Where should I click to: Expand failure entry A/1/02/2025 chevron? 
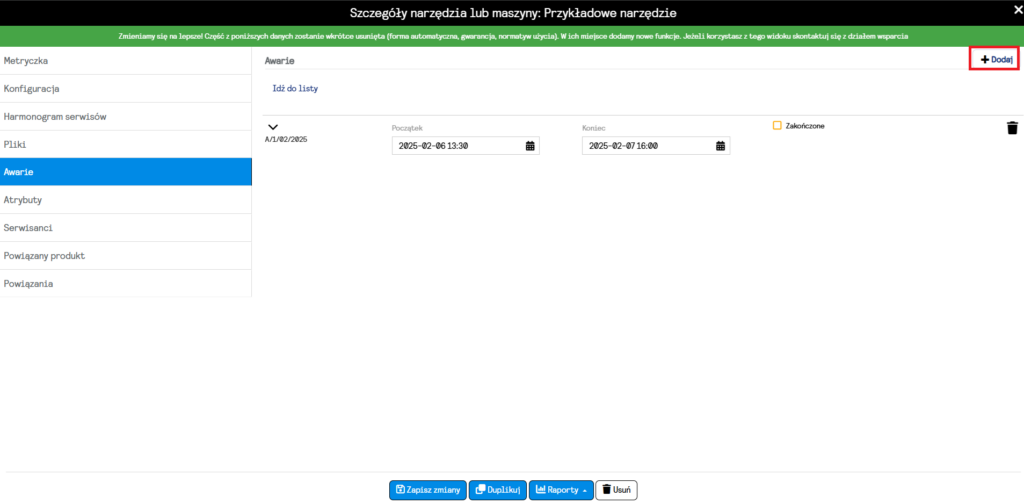click(272, 127)
